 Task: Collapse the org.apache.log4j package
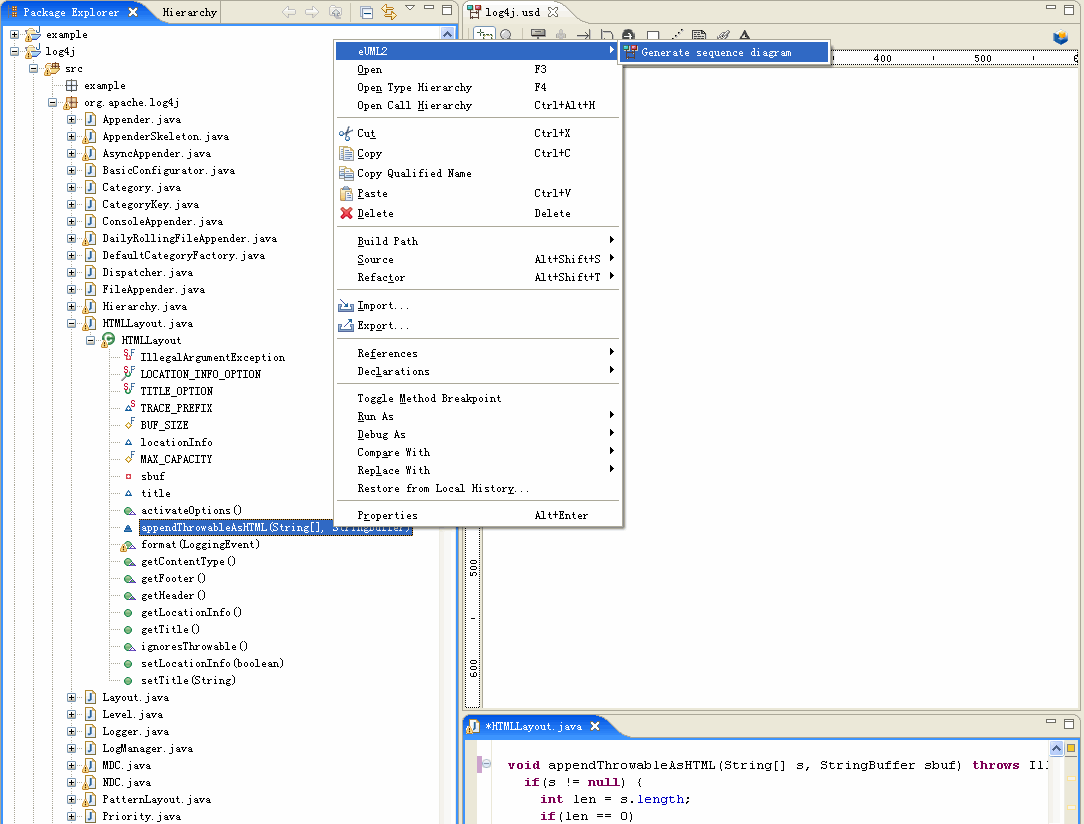(x=53, y=103)
